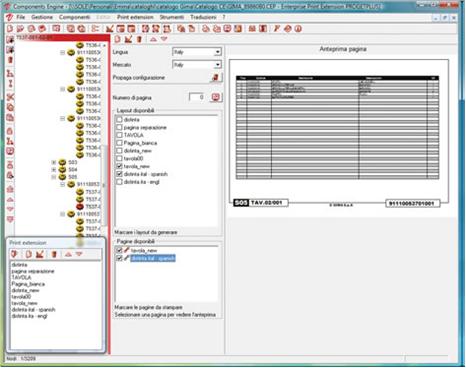Open the Lingua dropdown
466x368 pixels.
click(x=217, y=52)
